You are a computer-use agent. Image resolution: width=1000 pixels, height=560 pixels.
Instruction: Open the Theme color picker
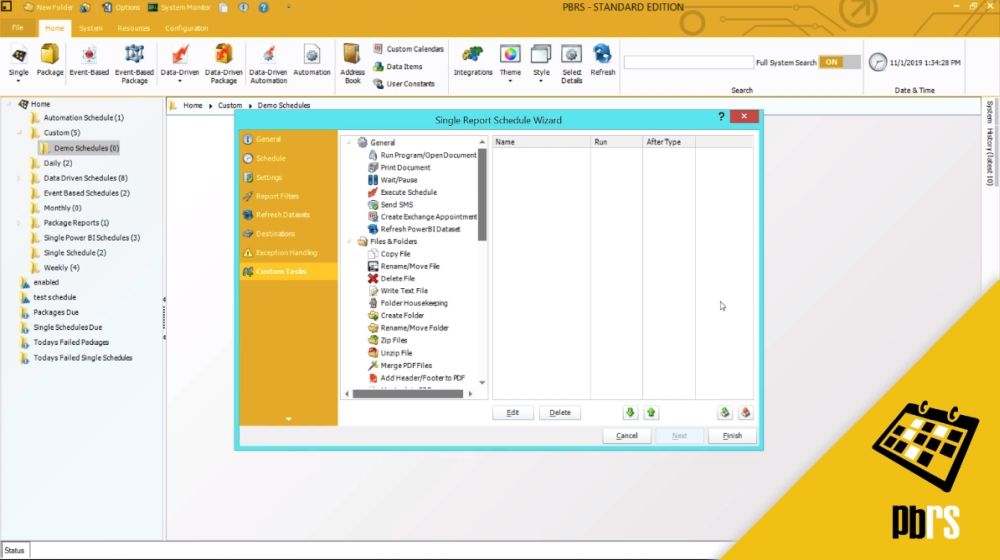510,63
